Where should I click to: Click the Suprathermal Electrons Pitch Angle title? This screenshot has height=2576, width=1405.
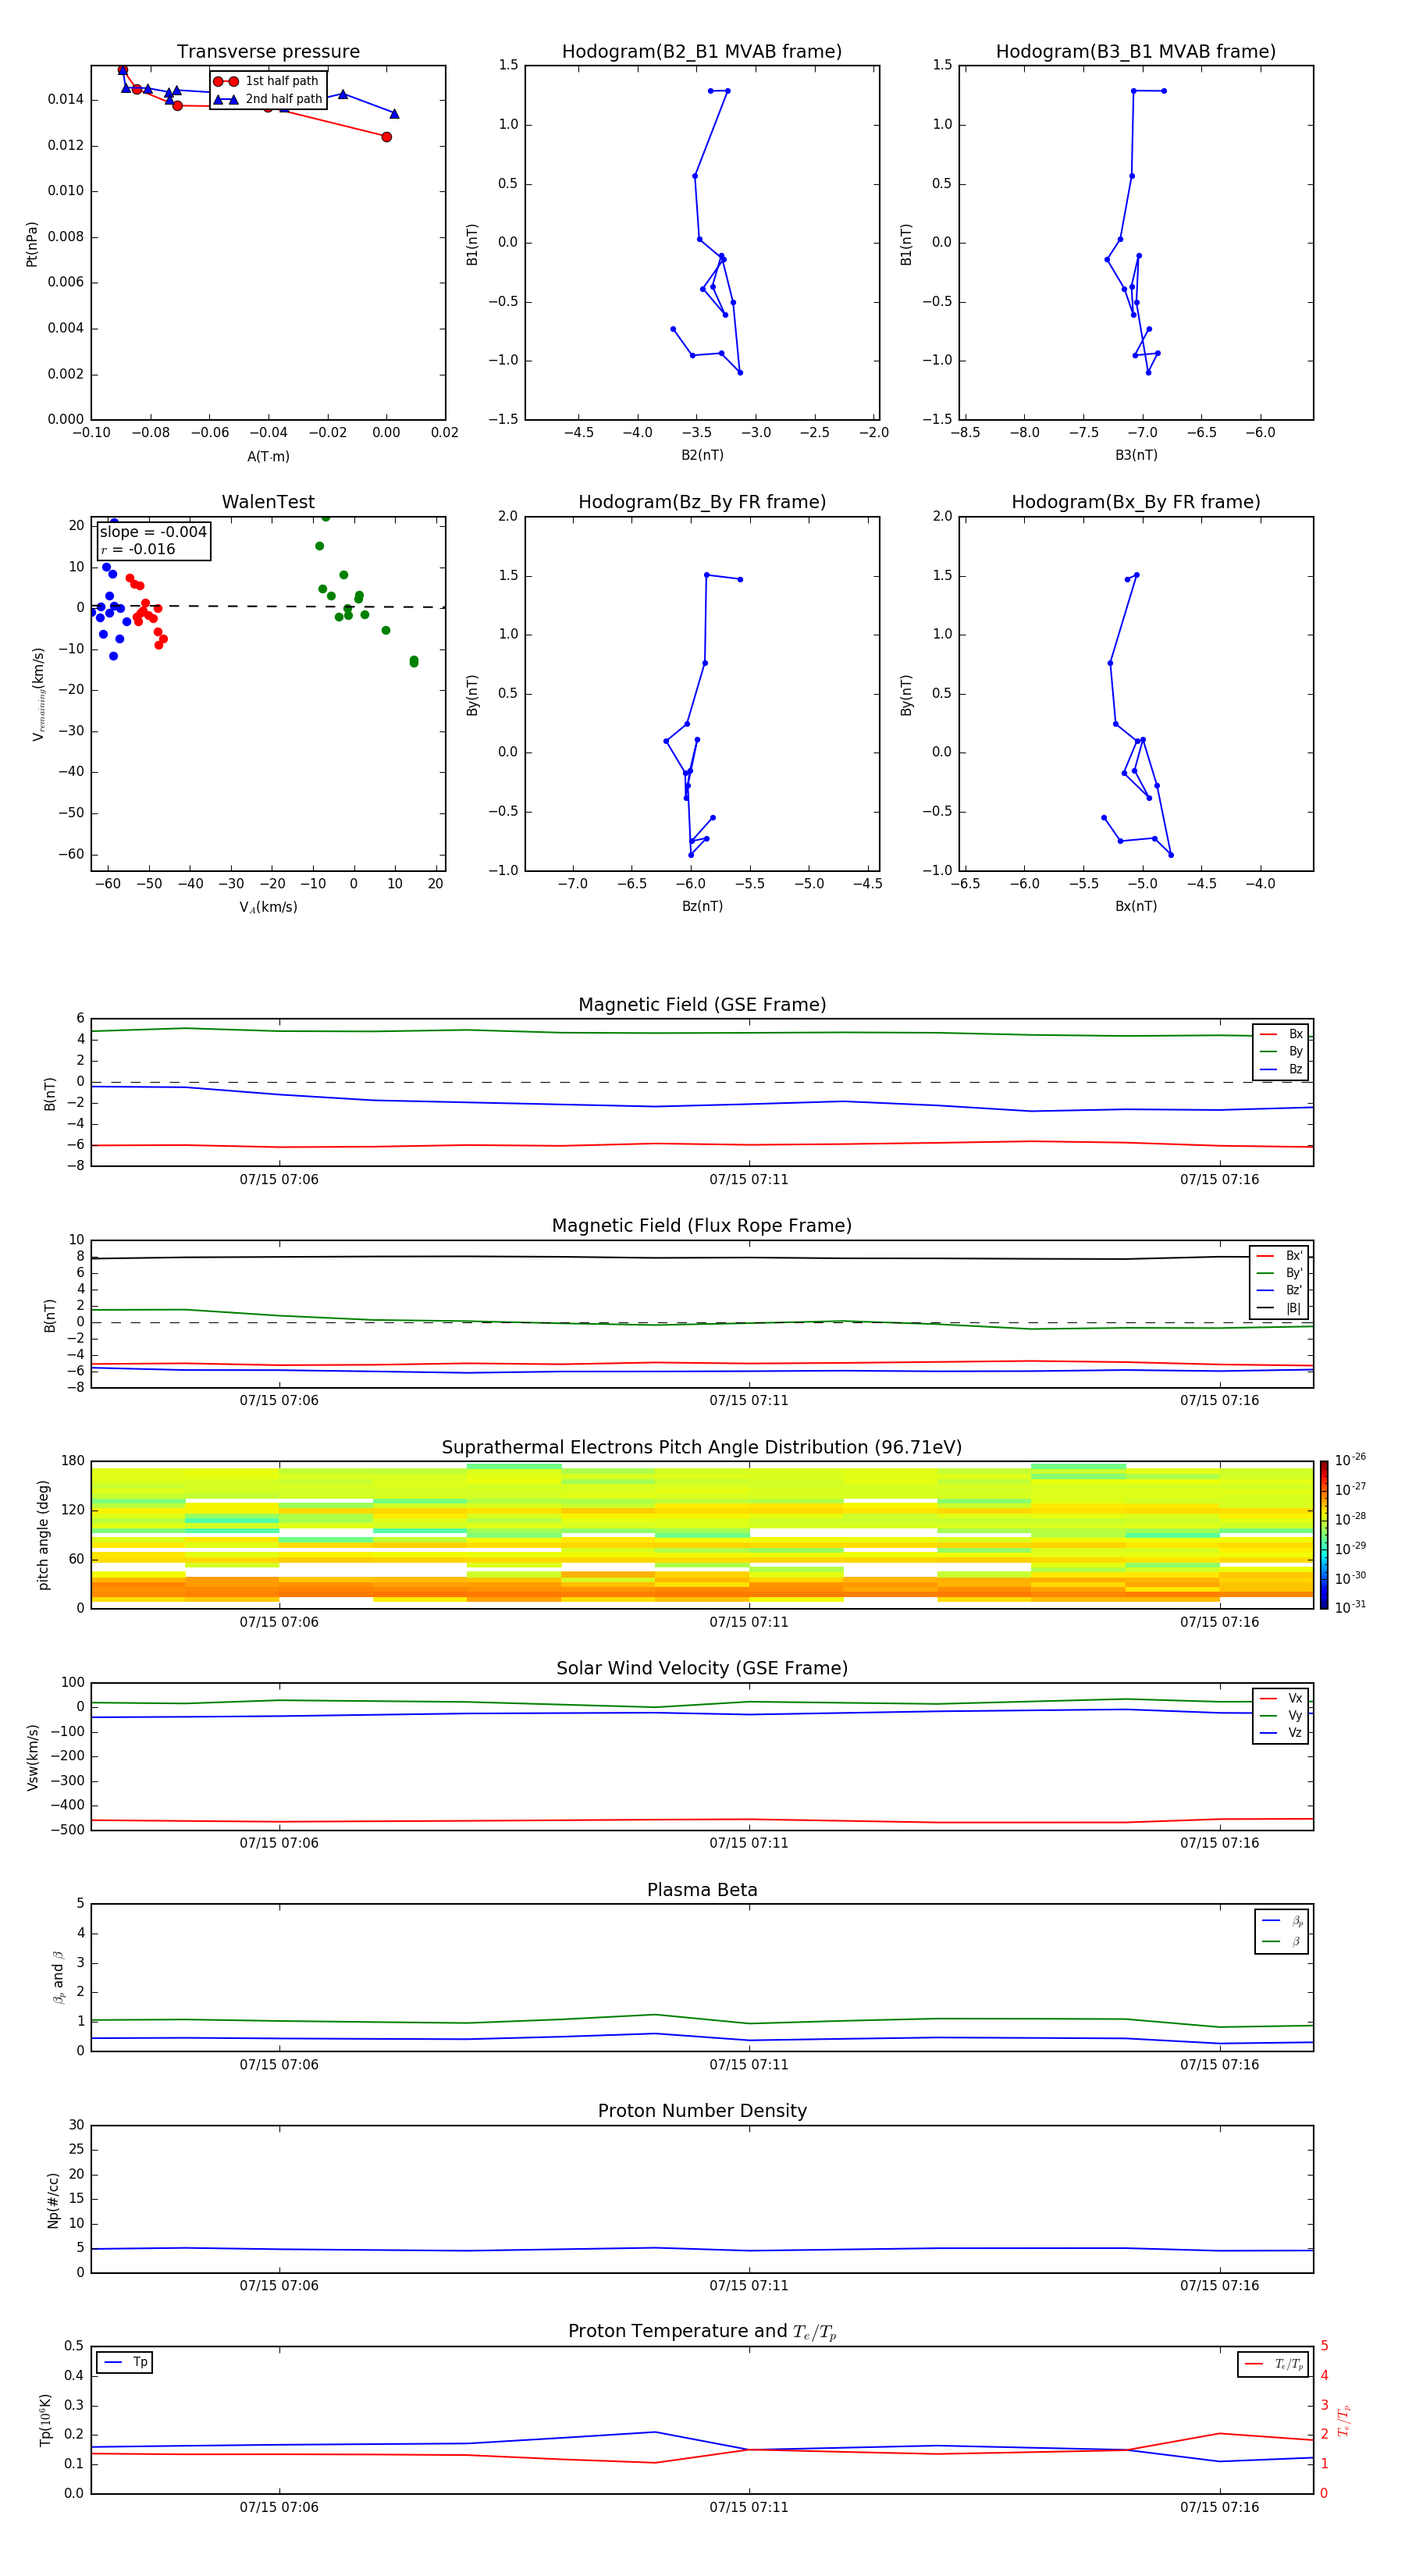(702, 1448)
